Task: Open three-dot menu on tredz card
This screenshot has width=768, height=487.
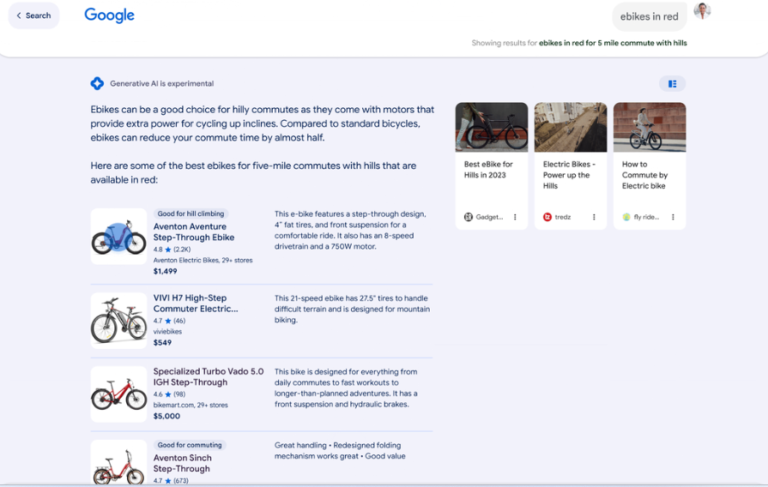Action: click(594, 217)
